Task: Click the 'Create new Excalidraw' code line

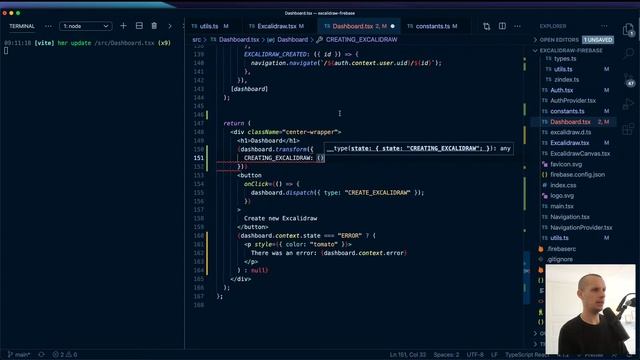Action: (280, 218)
